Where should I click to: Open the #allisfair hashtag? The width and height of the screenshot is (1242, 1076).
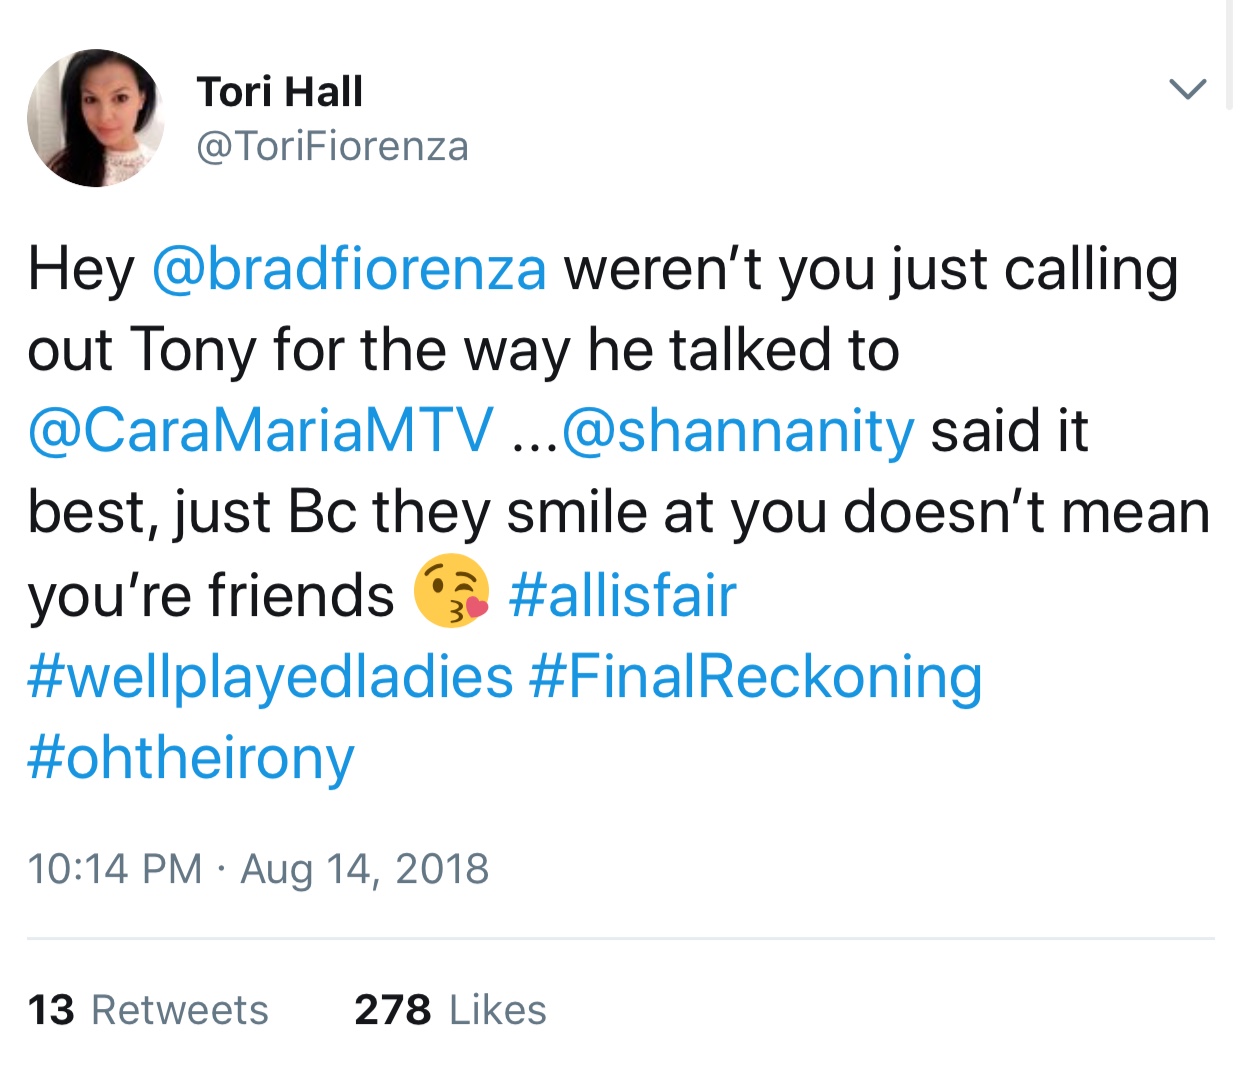pos(623,595)
